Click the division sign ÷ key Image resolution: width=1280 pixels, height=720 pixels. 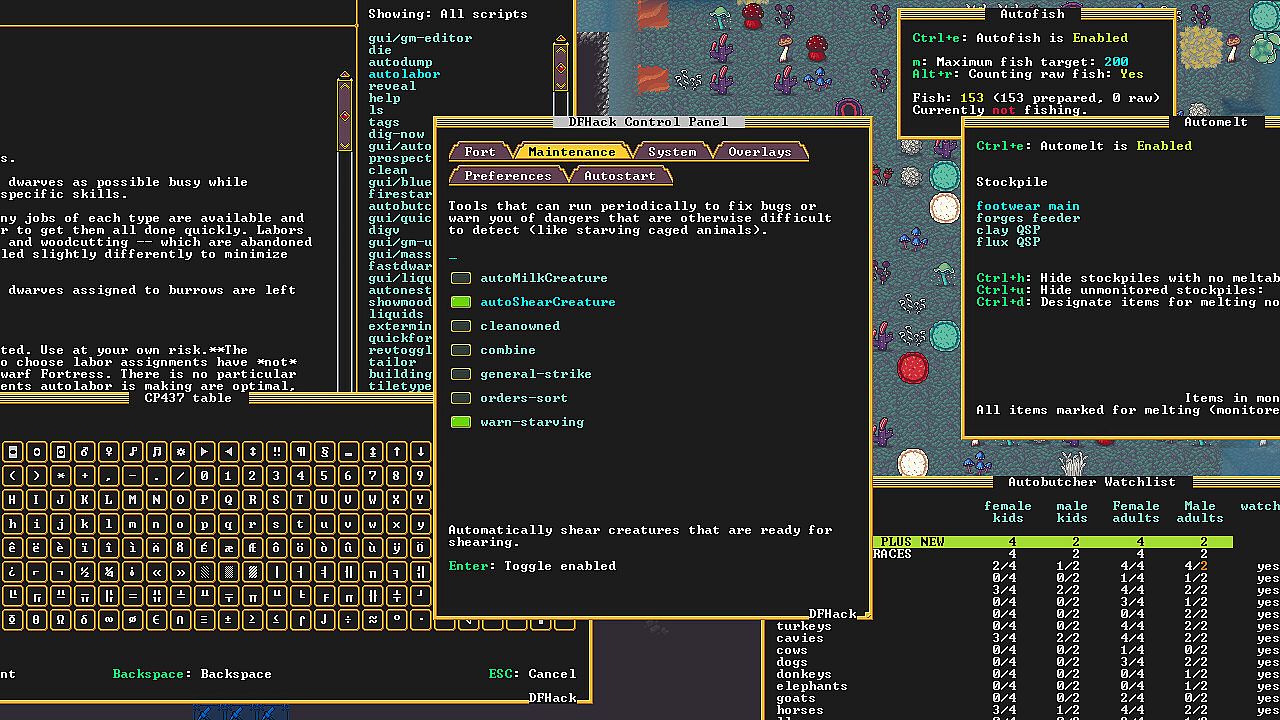coord(348,619)
